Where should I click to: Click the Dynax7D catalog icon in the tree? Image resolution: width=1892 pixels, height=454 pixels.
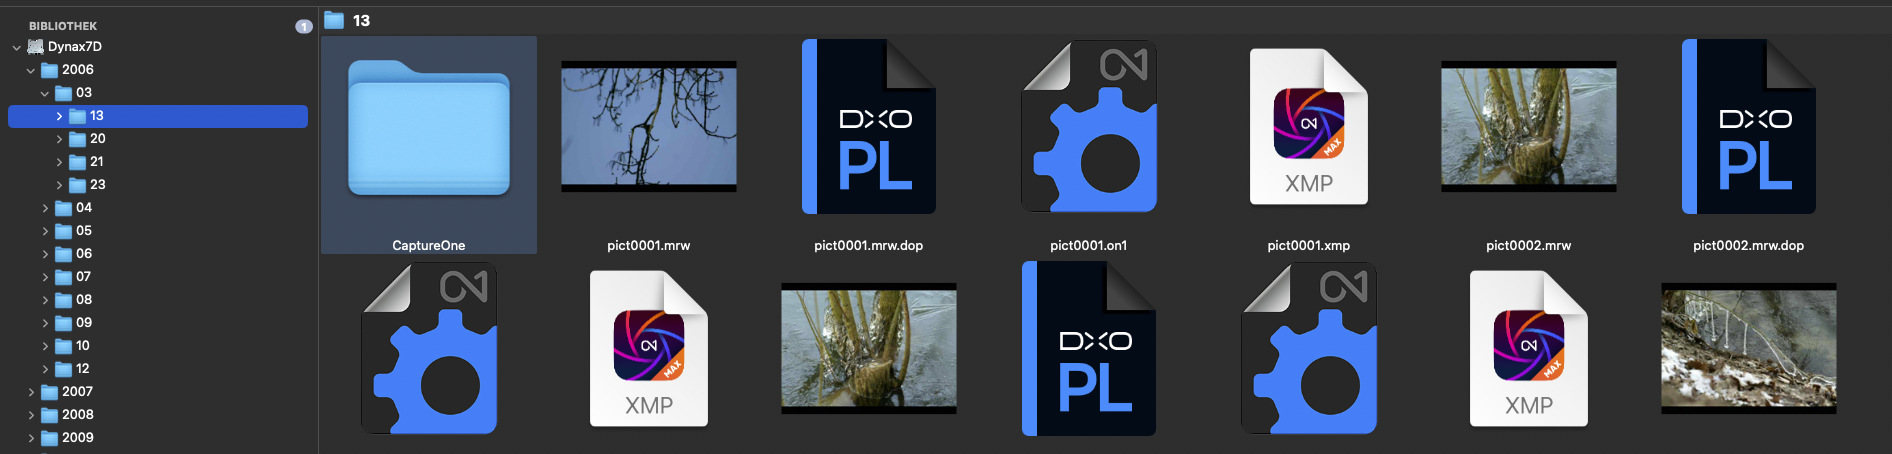pos(36,47)
